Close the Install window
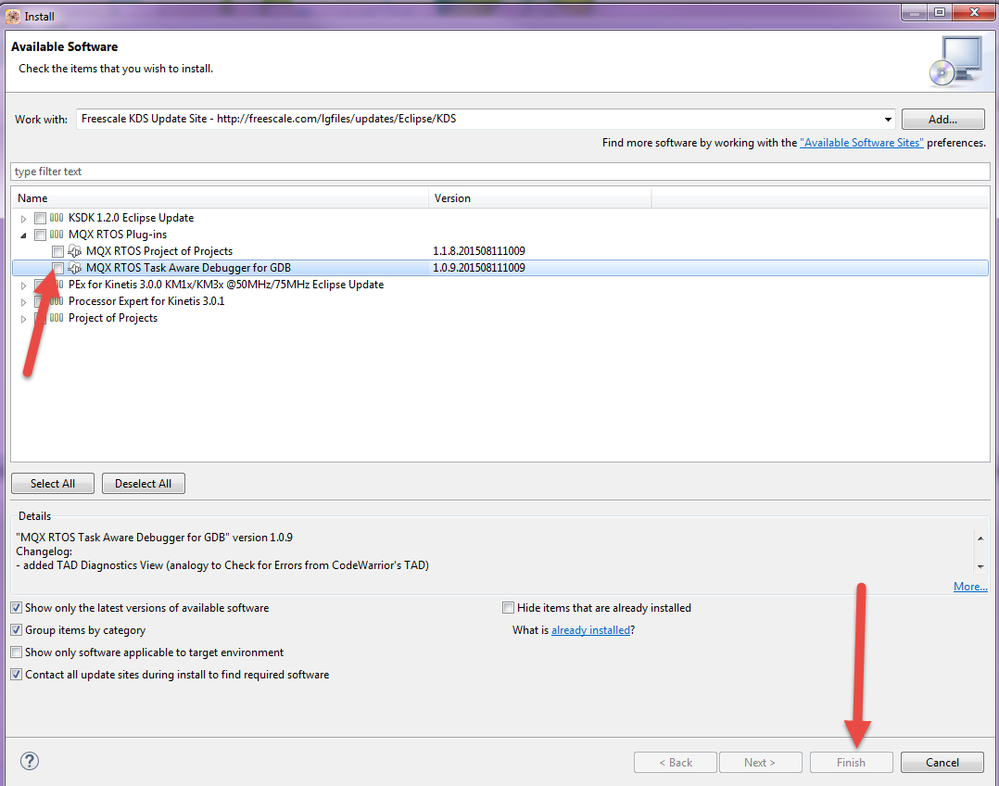 [x=974, y=13]
